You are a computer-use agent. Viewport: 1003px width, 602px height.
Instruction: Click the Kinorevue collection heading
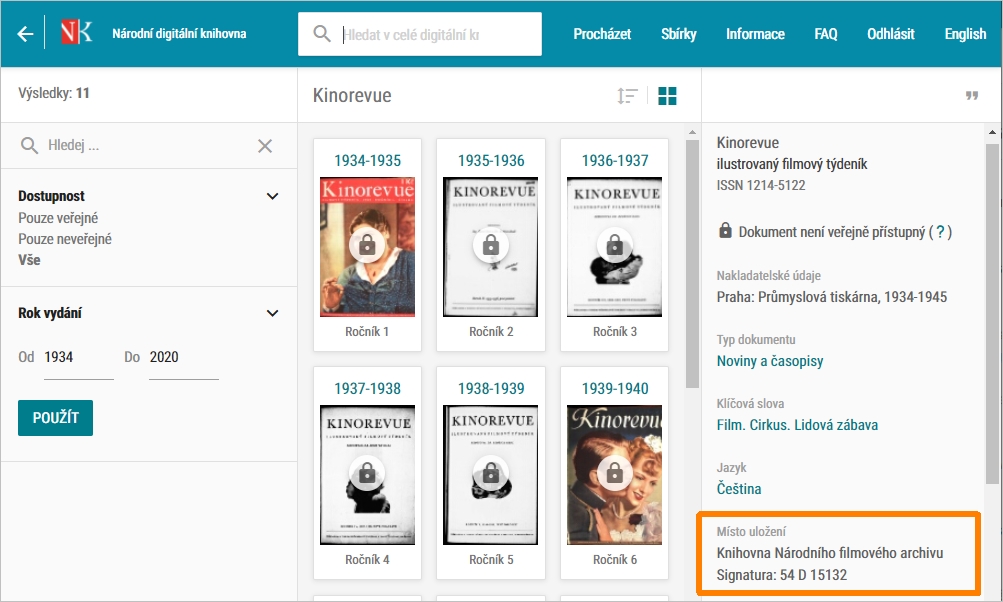pos(352,95)
